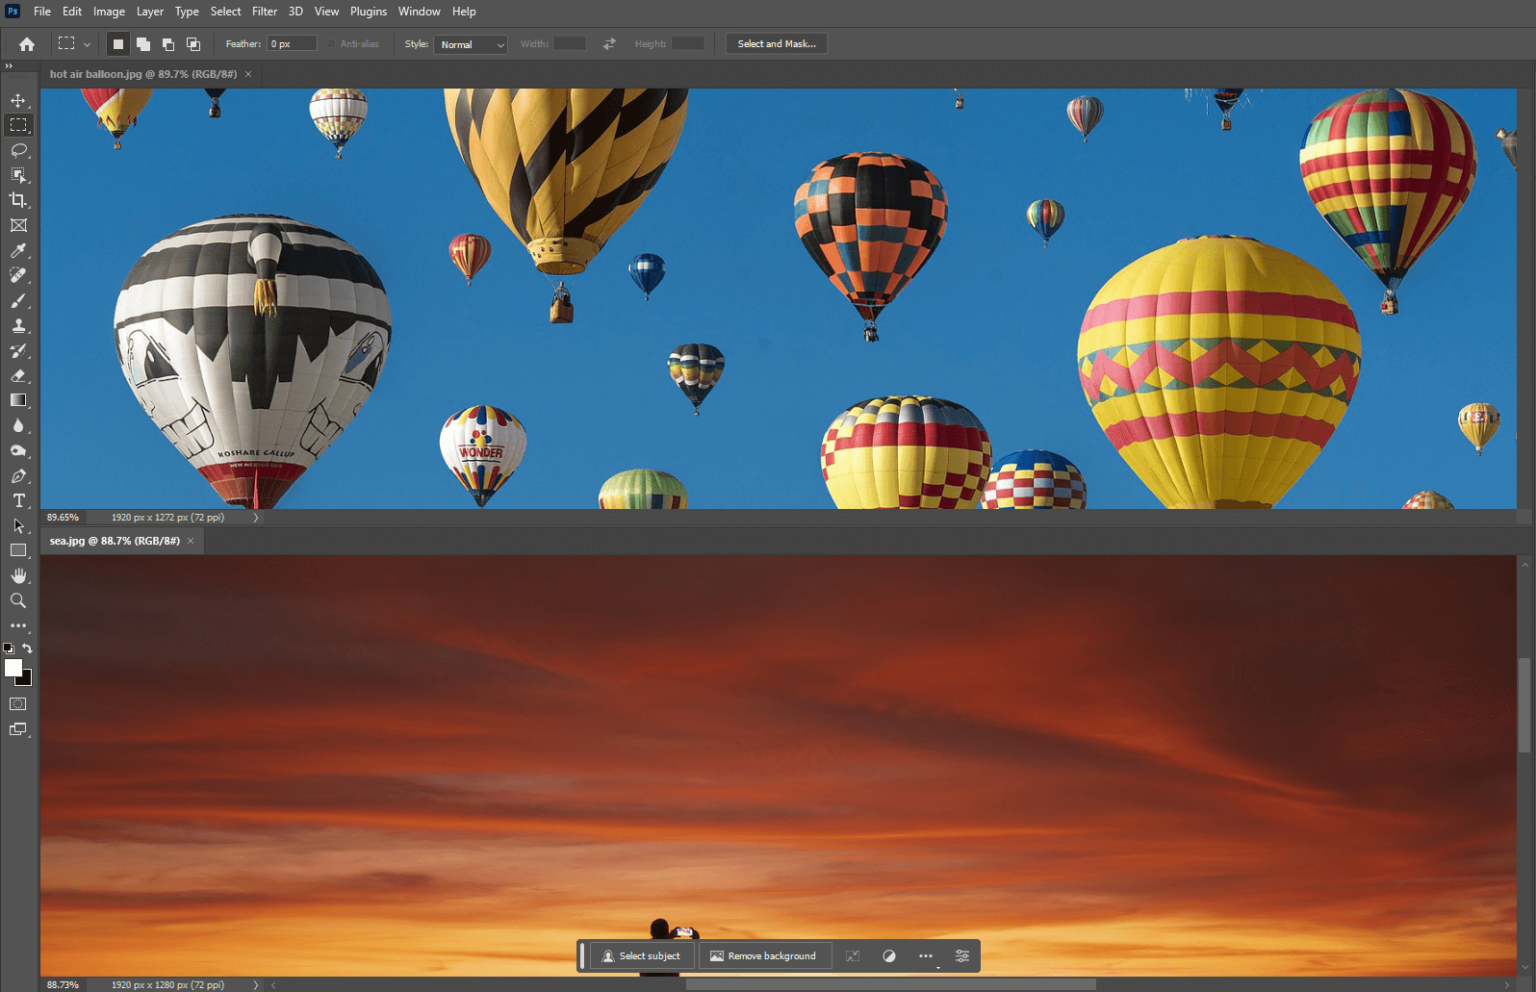The height and width of the screenshot is (992, 1536).
Task: Select the Zoom tool
Action: pyautogui.click(x=18, y=600)
